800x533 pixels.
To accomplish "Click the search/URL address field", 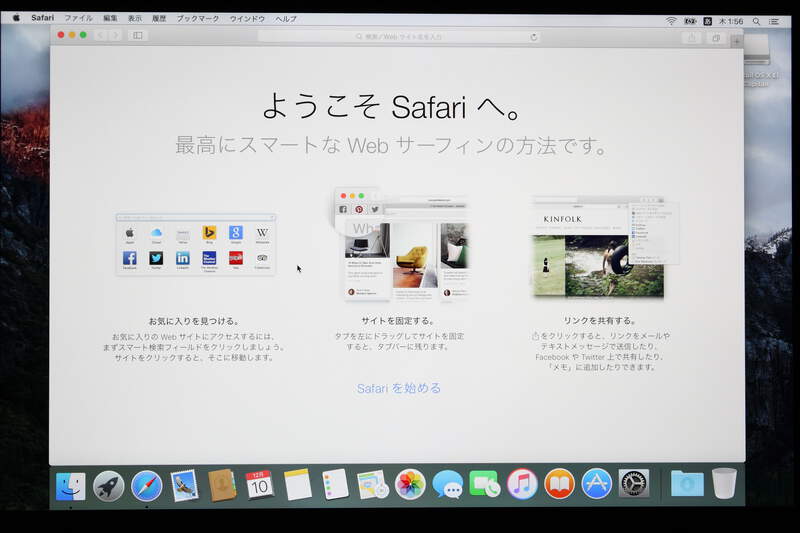I will (398, 37).
